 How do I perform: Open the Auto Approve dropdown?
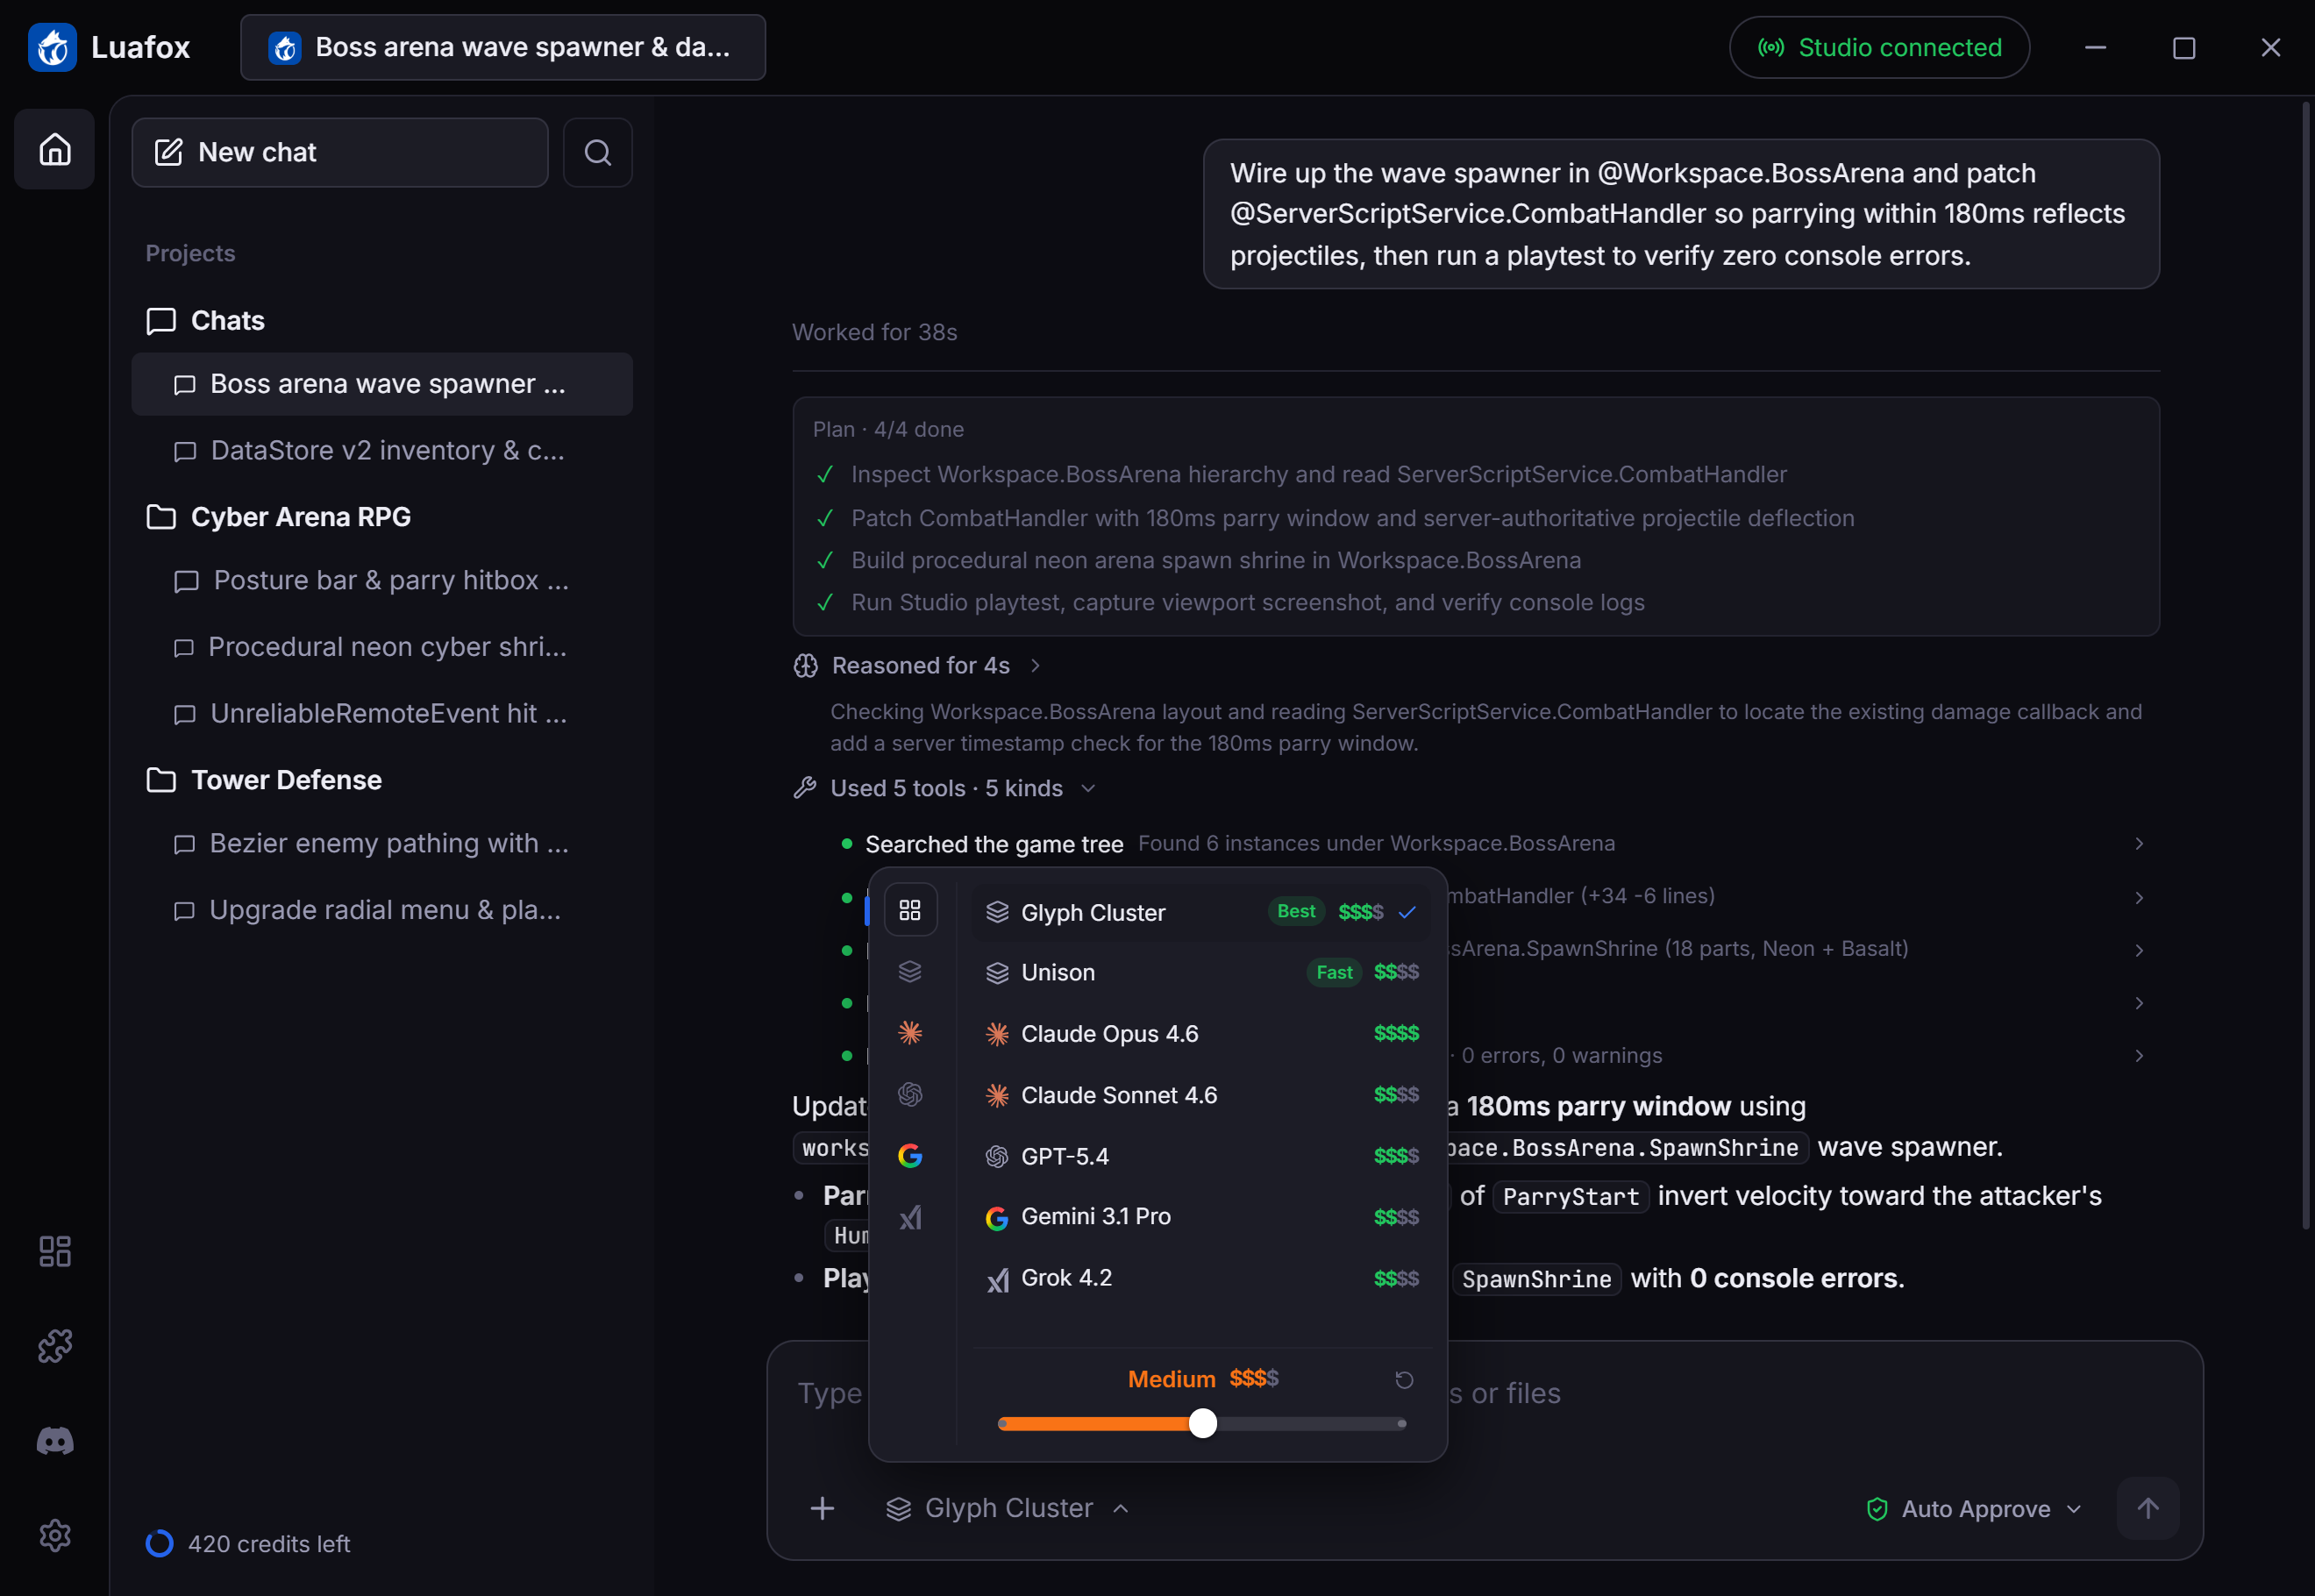1975,1508
